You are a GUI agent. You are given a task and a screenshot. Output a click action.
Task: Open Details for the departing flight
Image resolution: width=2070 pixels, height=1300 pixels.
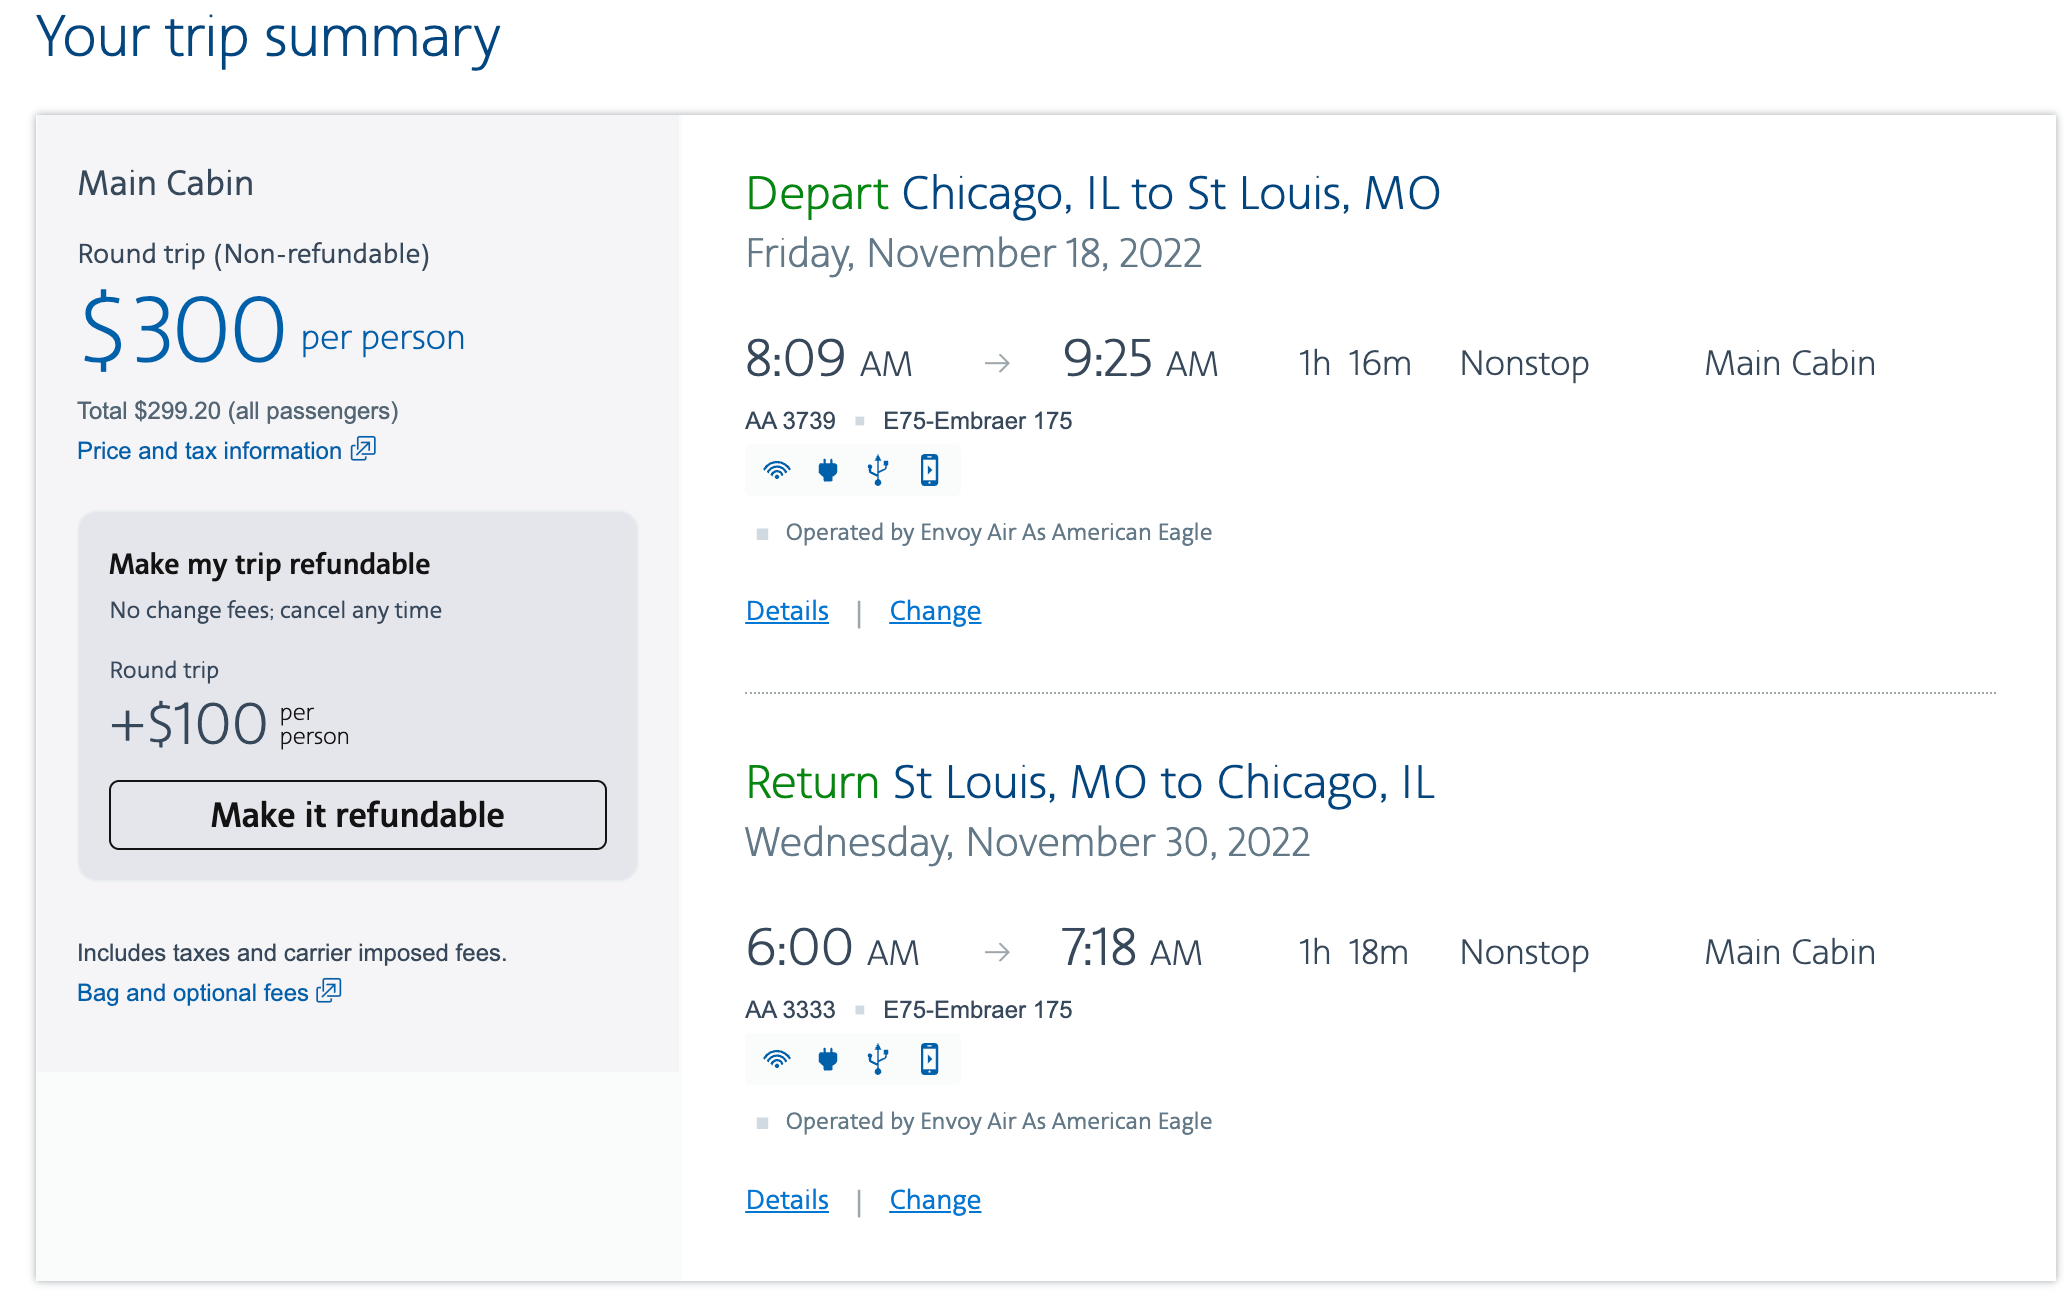pyautogui.click(x=786, y=610)
